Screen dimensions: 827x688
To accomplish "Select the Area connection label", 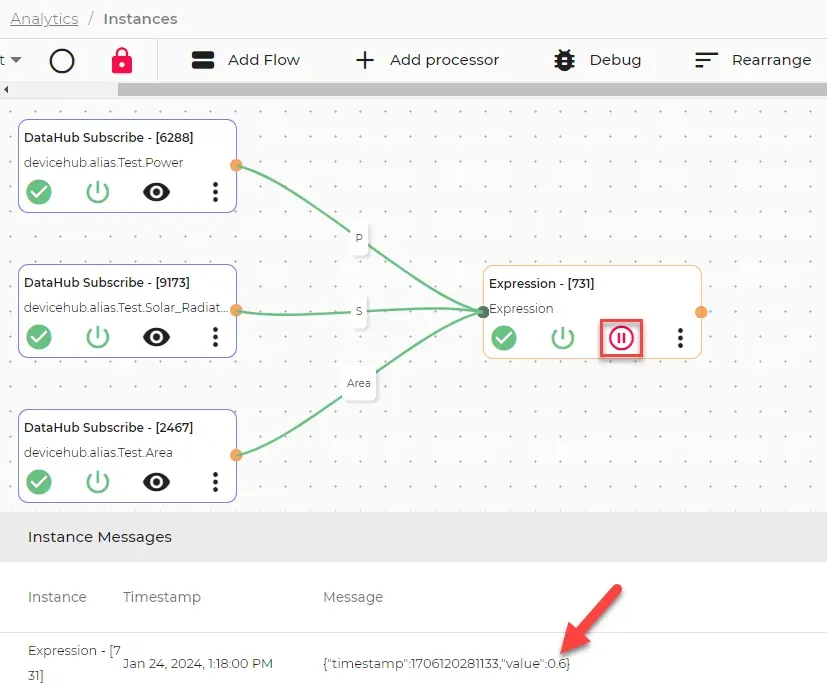I will coord(359,383).
